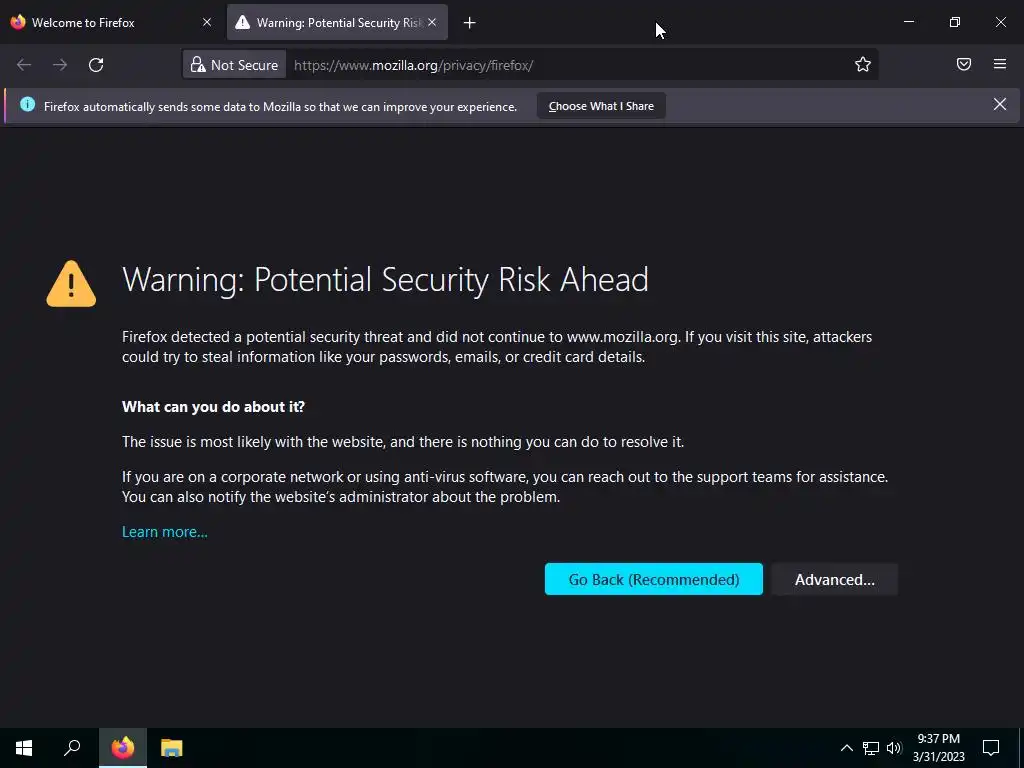Restore down the Firefox window

click(955, 22)
